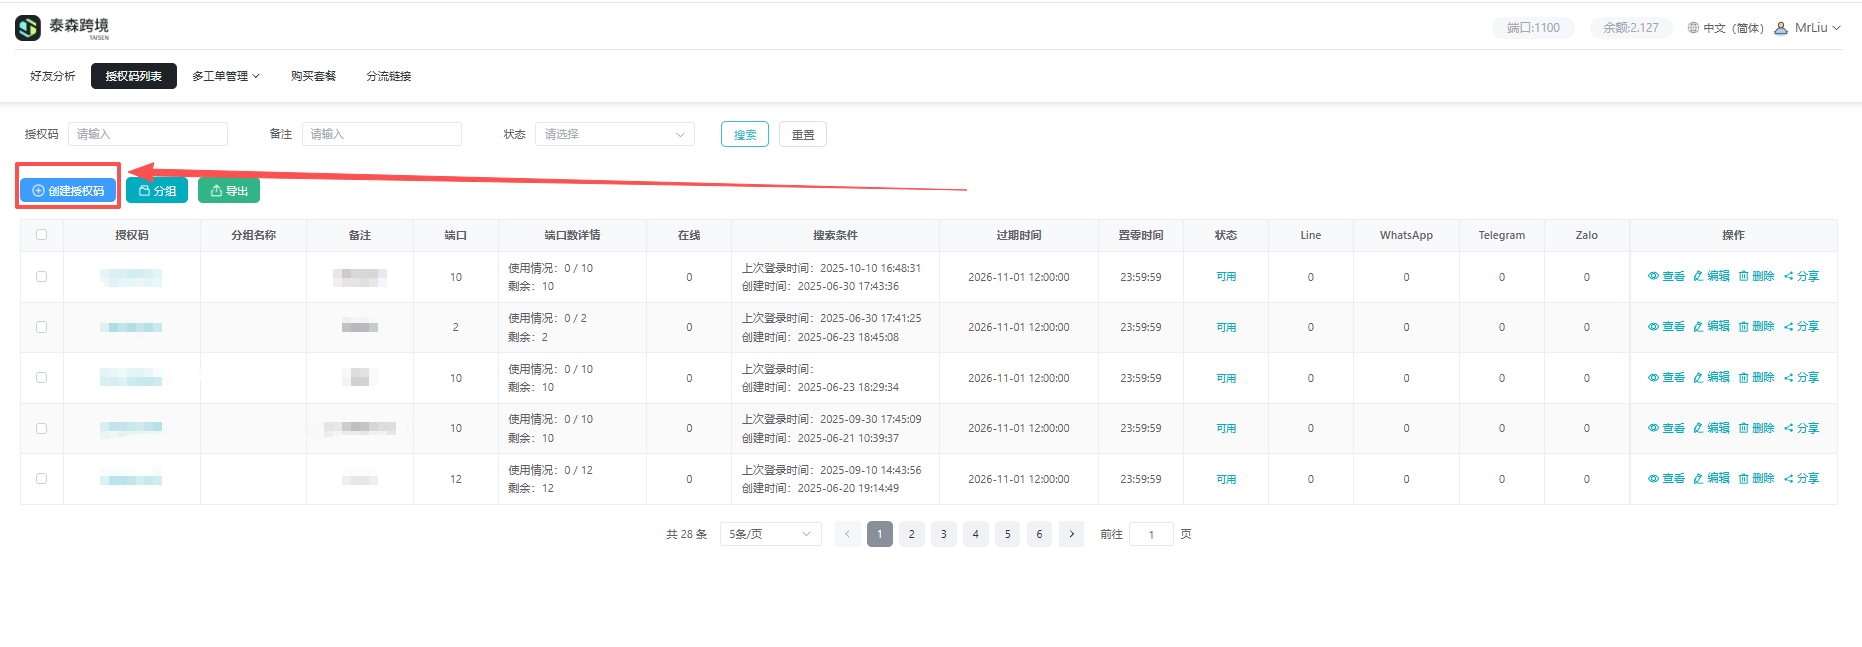Screen dimensions: 1862x647
Task: Open the 状态 status dropdown
Action: 614,134
